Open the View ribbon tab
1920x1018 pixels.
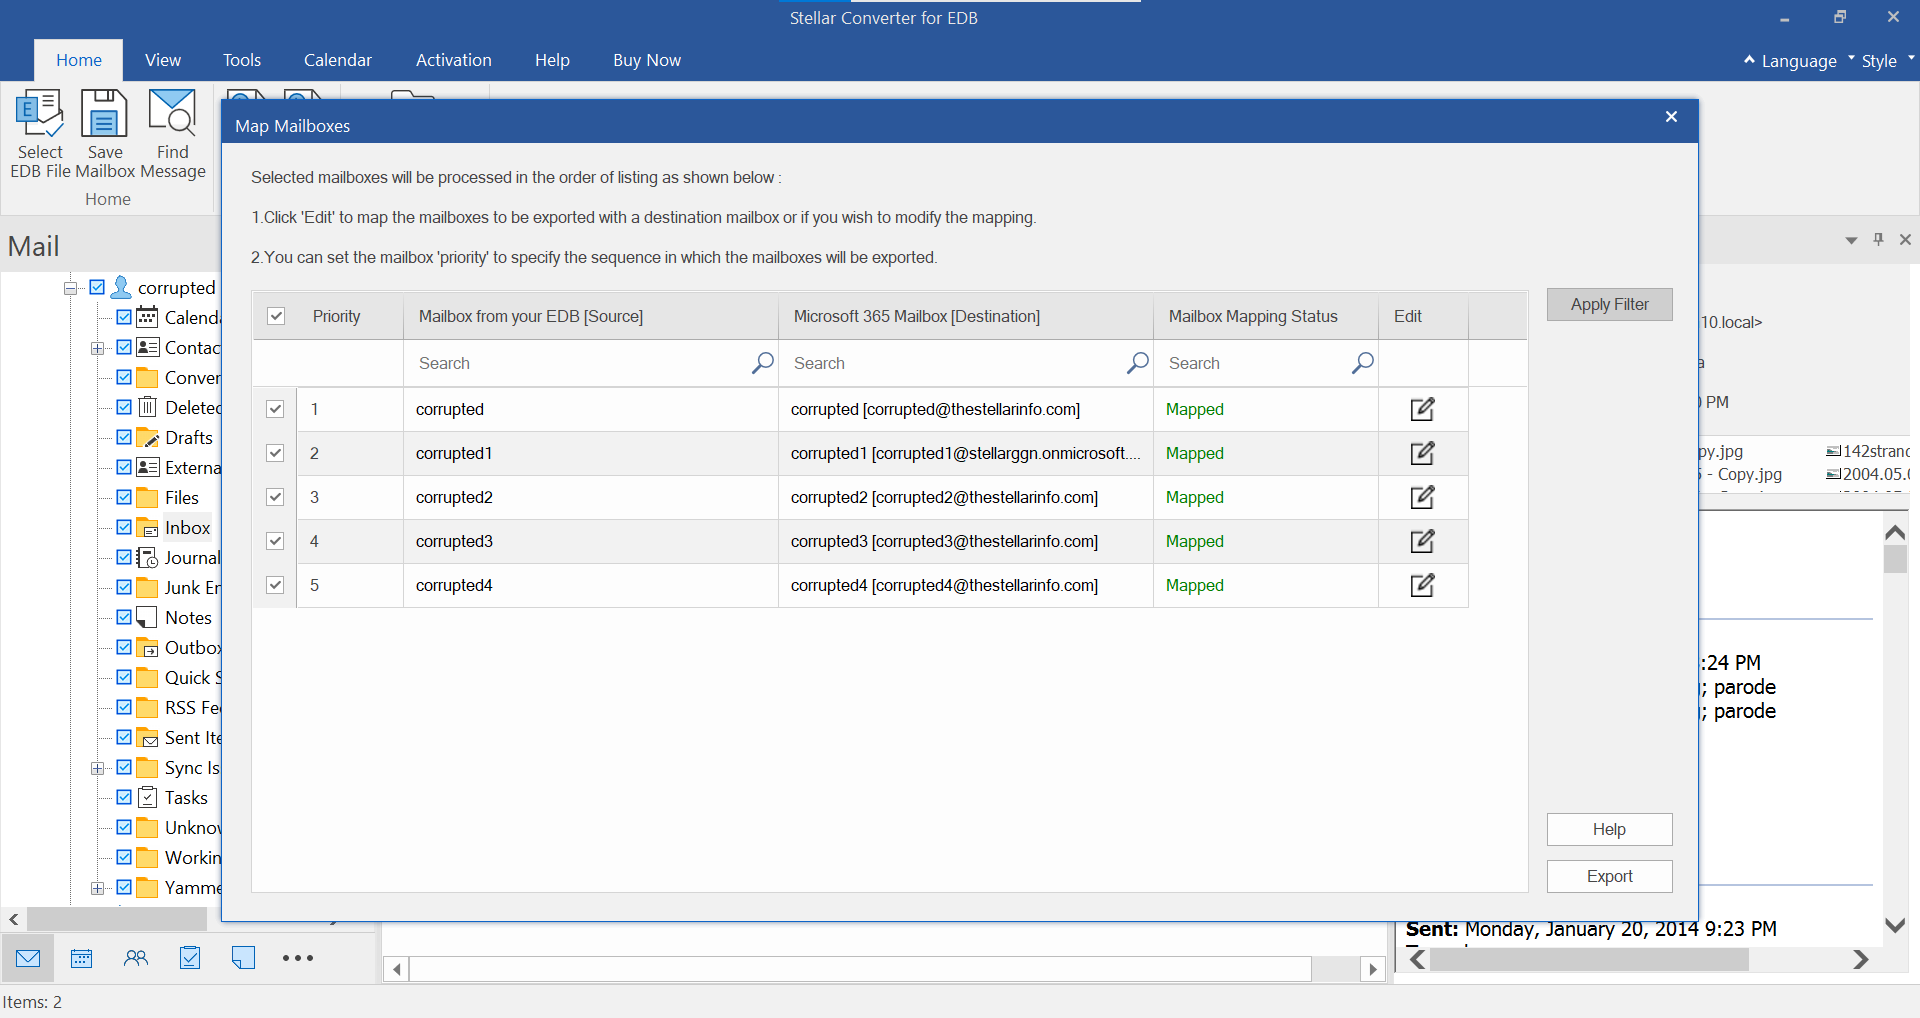163,60
